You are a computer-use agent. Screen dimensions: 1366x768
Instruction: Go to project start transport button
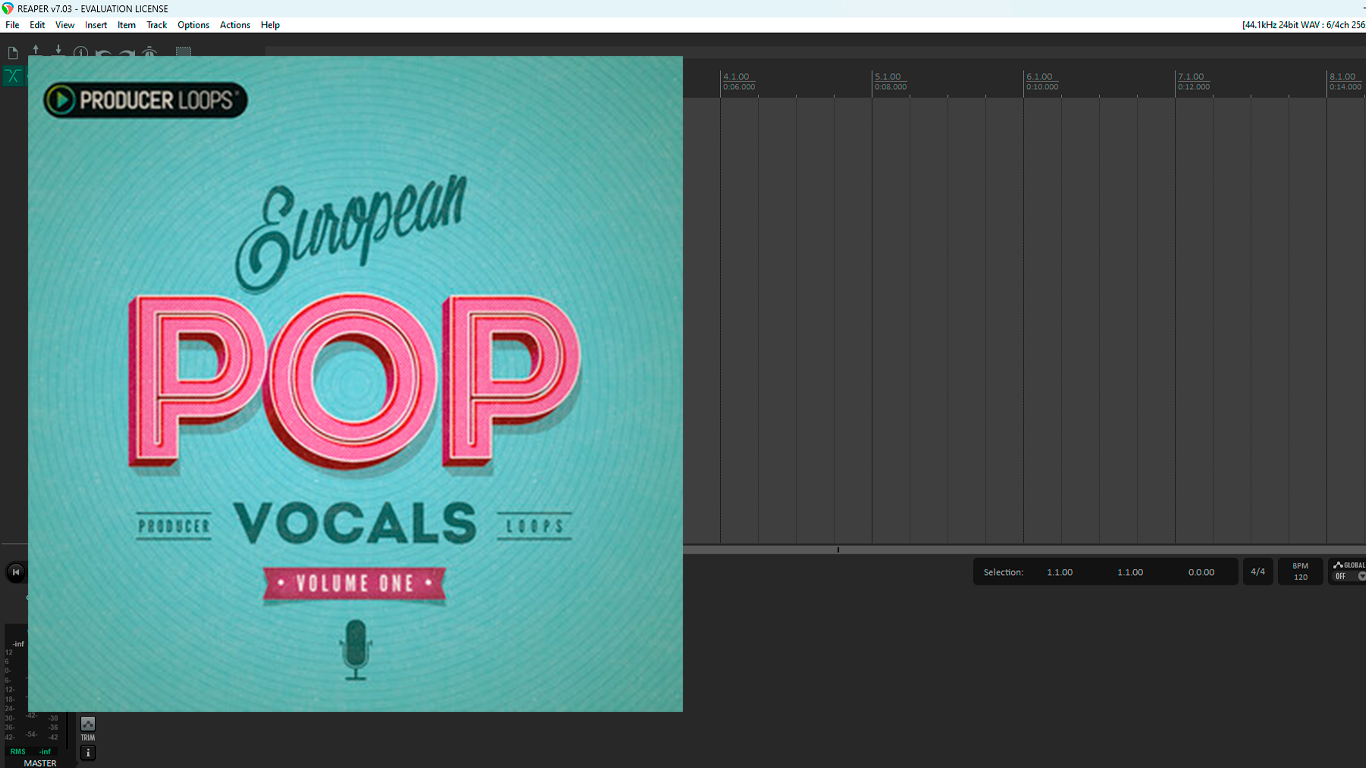(15, 572)
